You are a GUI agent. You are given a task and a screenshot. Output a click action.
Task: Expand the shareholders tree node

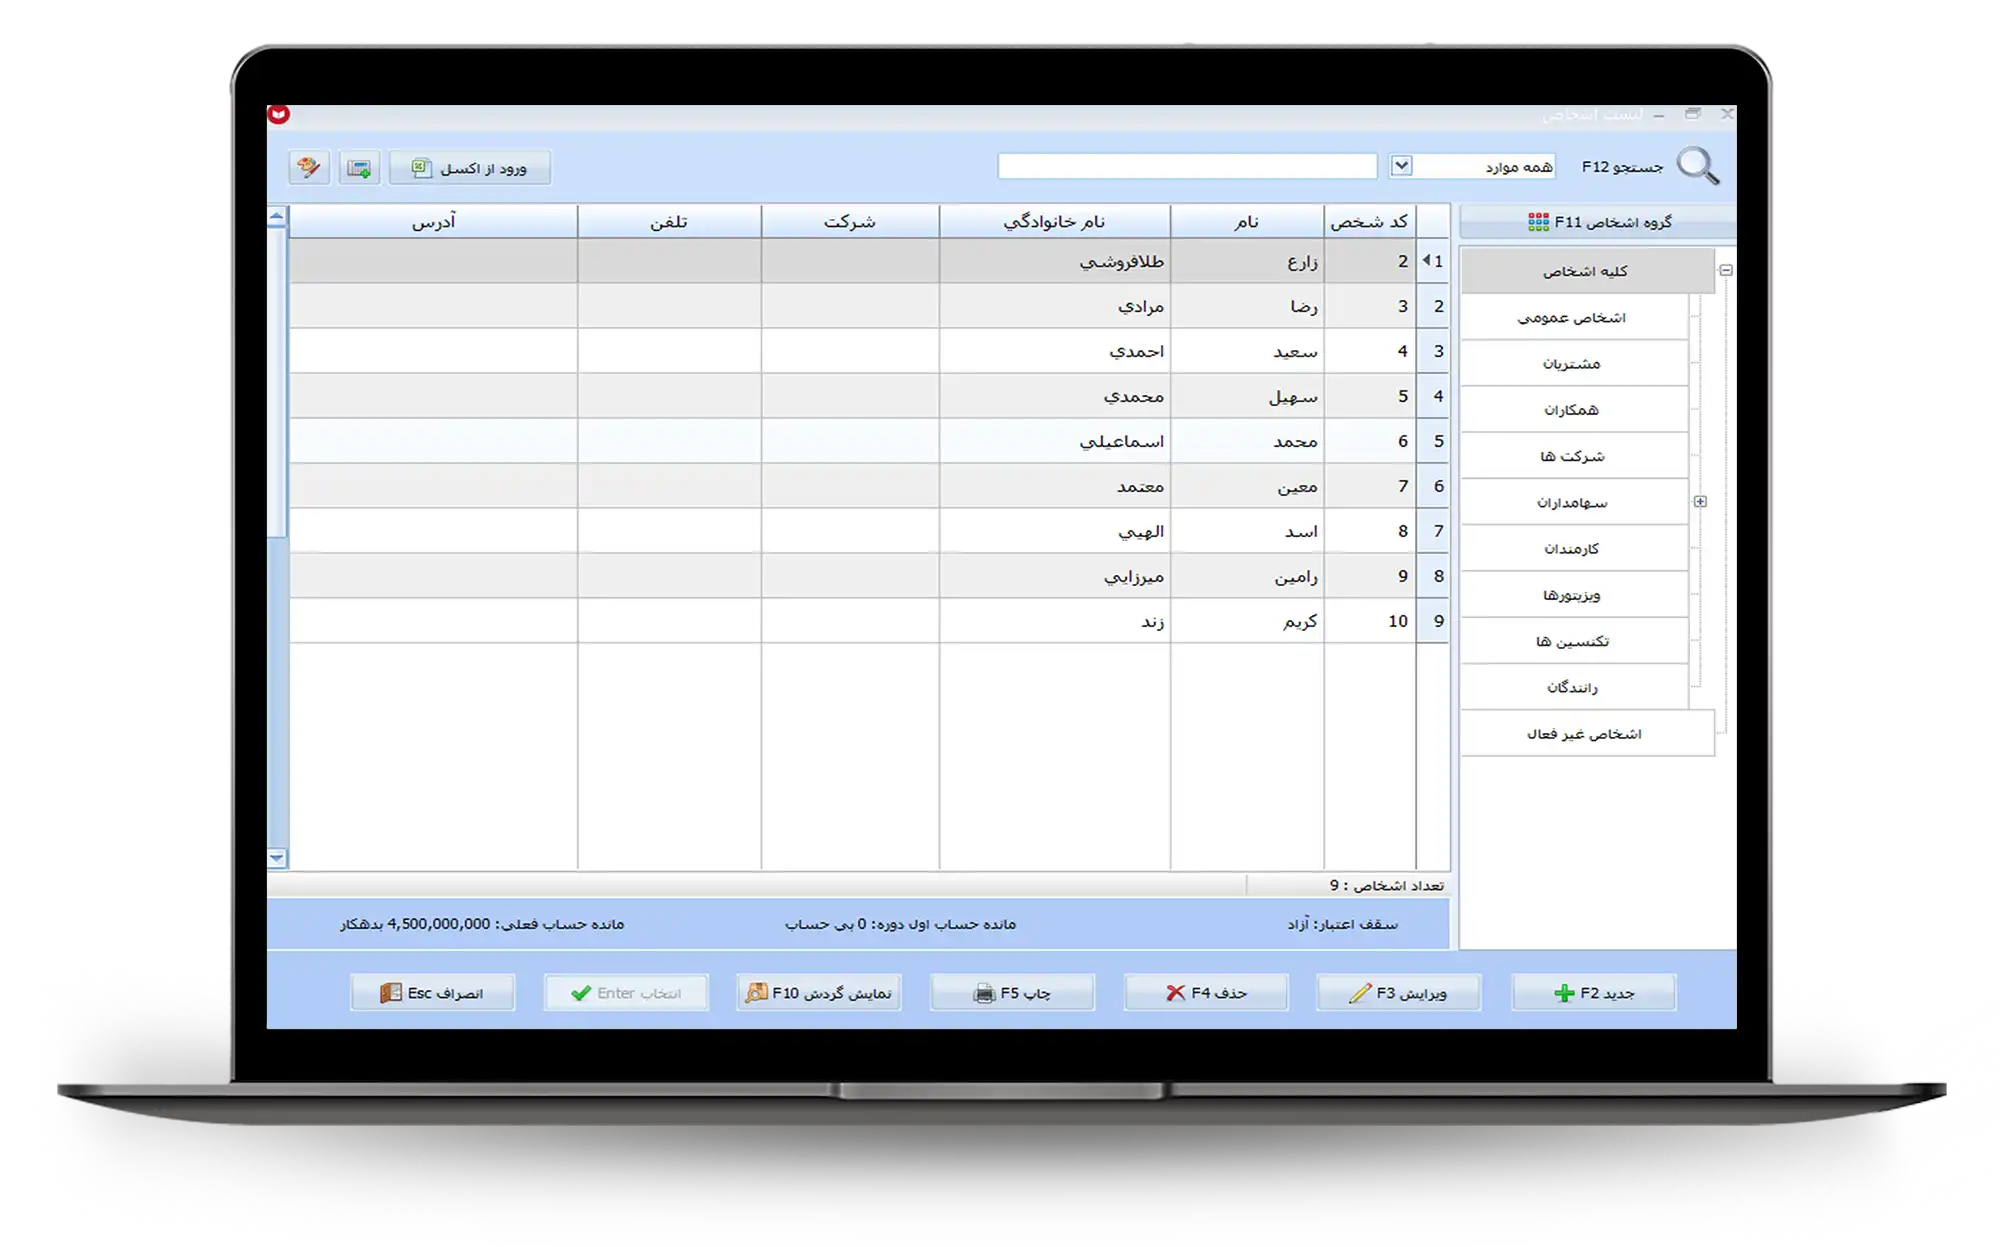coord(1700,502)
